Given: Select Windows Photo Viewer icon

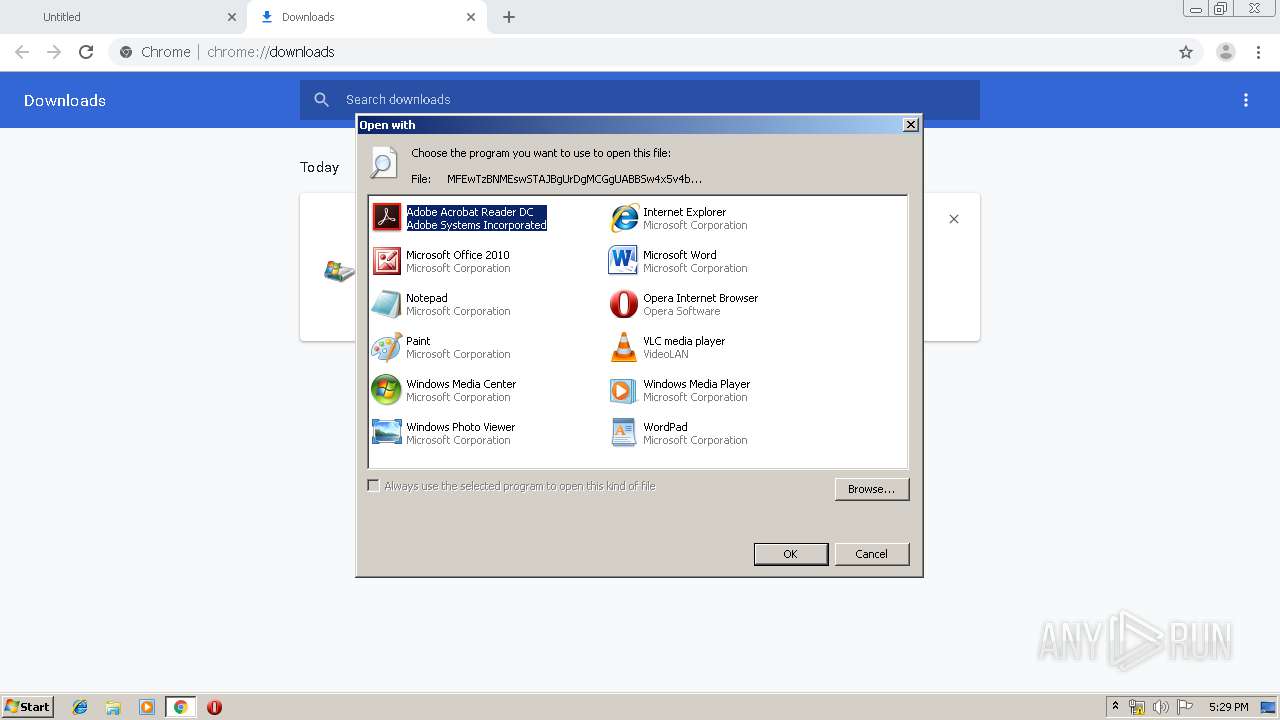Looking at the screenshot, I should pyautogui.click(x=386, y=432).
